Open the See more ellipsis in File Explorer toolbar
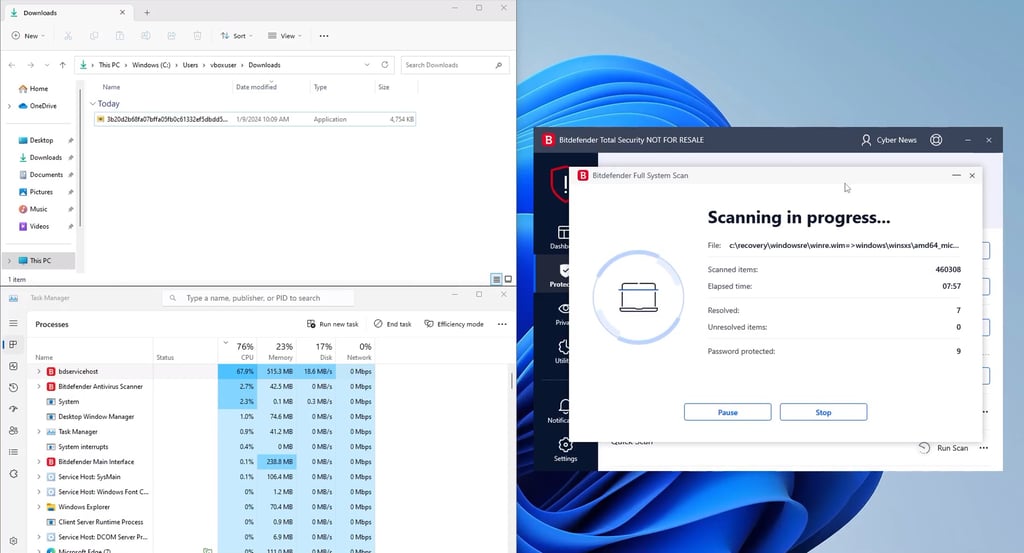The height and width of the screenshot is (553, 1024). point(324,36)
